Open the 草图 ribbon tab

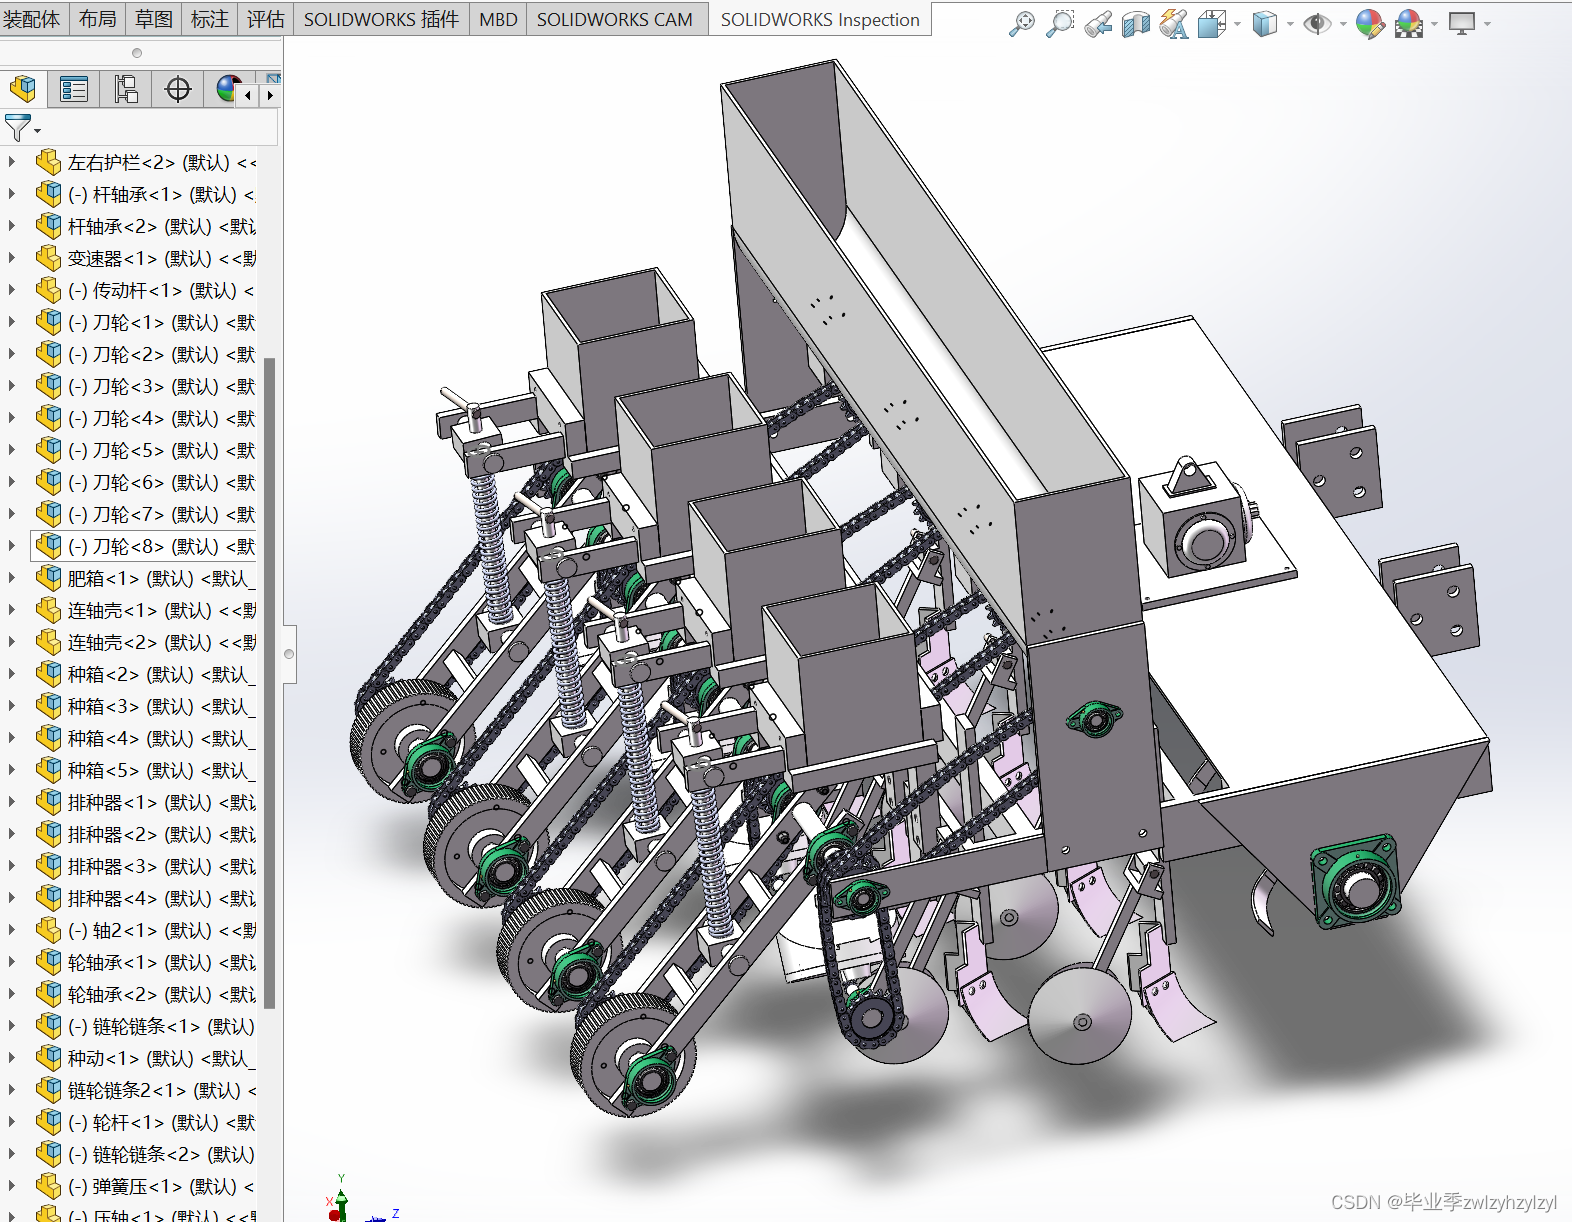(x=153, y=19)
